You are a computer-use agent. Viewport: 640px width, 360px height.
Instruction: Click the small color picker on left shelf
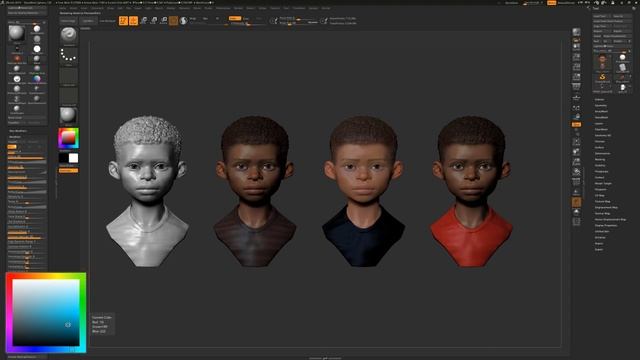[68, 138]
